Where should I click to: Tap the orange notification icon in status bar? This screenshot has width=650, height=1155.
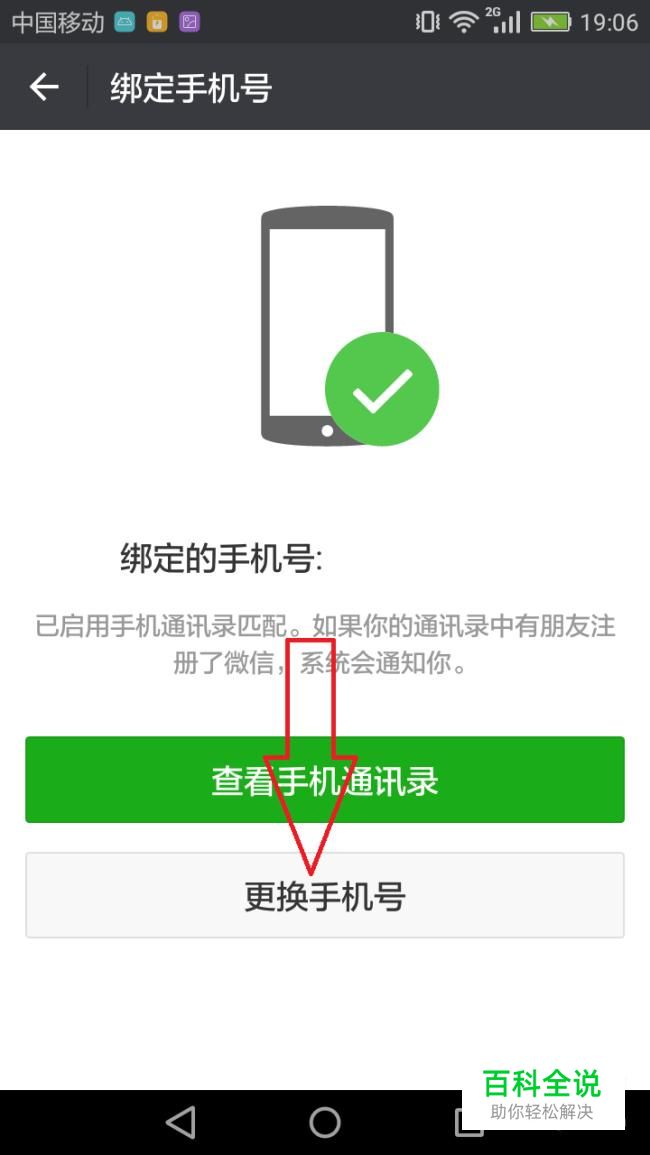pyautogui.click(x=157, y=23)
